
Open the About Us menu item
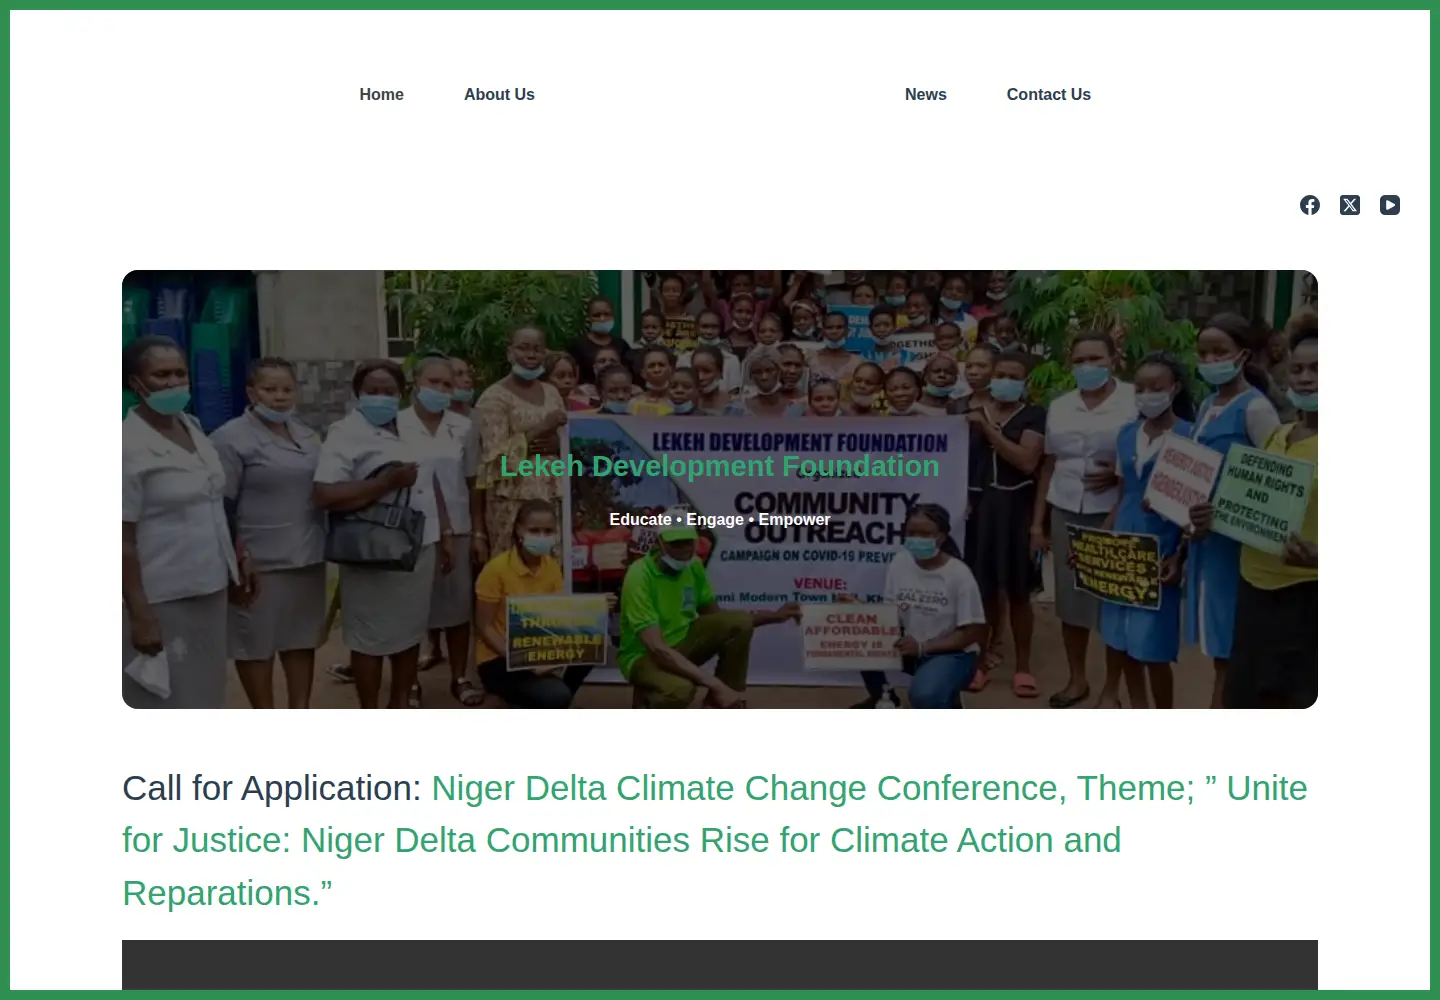[499, 94]
